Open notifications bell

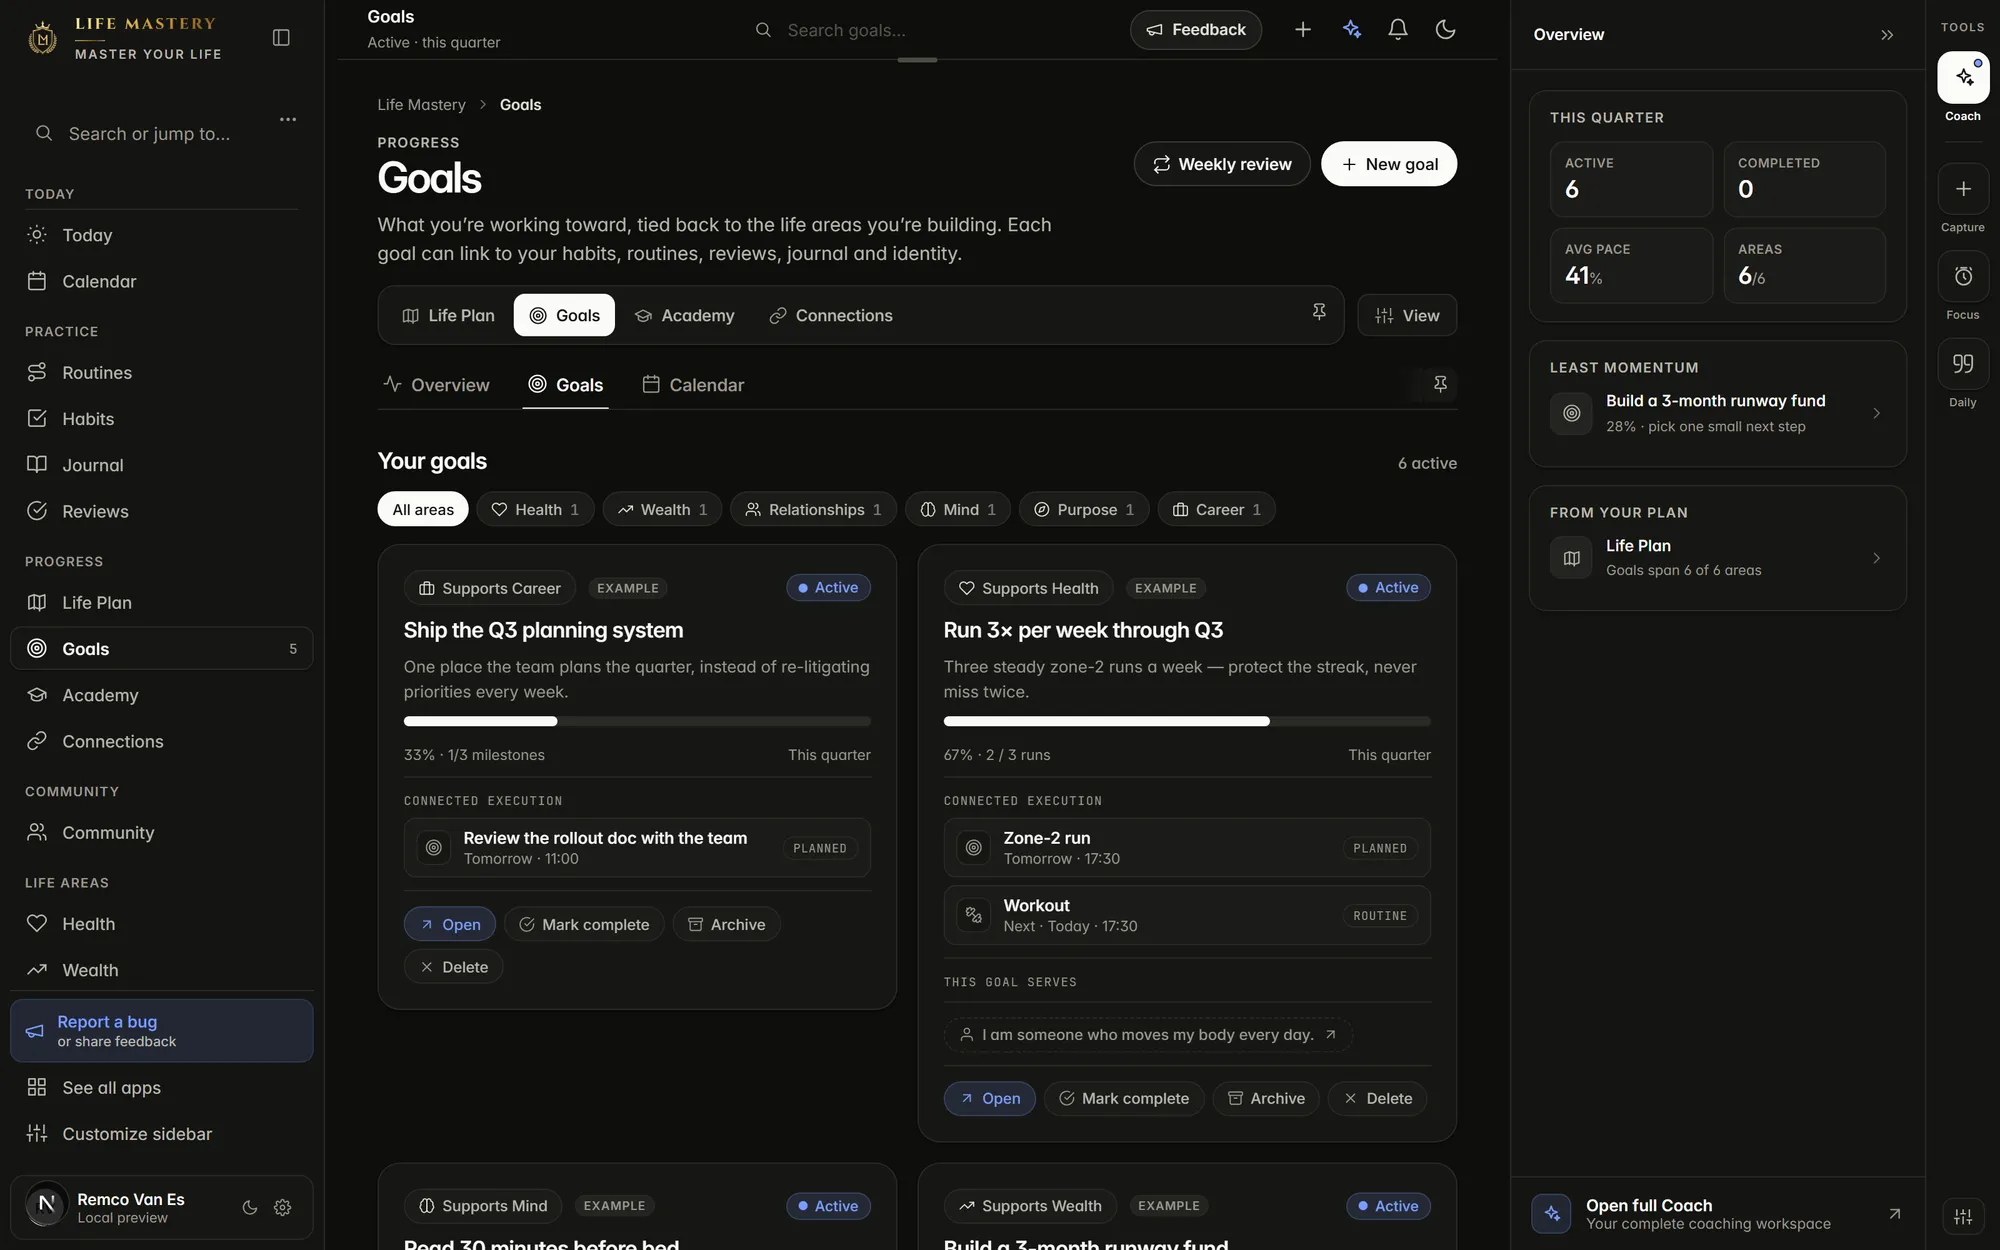[1398, 30]
